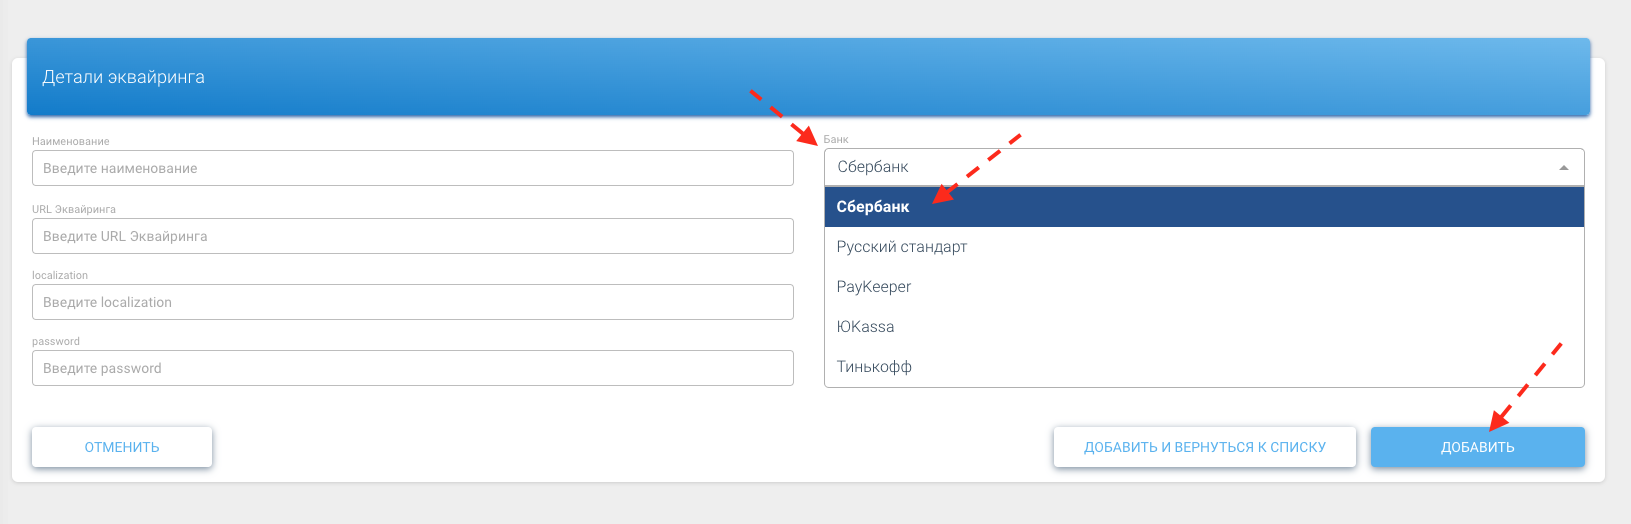The width and height of the screenshot is (1631, 524).
Task: Click the Наименование label above the field
Action: pos(71,142)
